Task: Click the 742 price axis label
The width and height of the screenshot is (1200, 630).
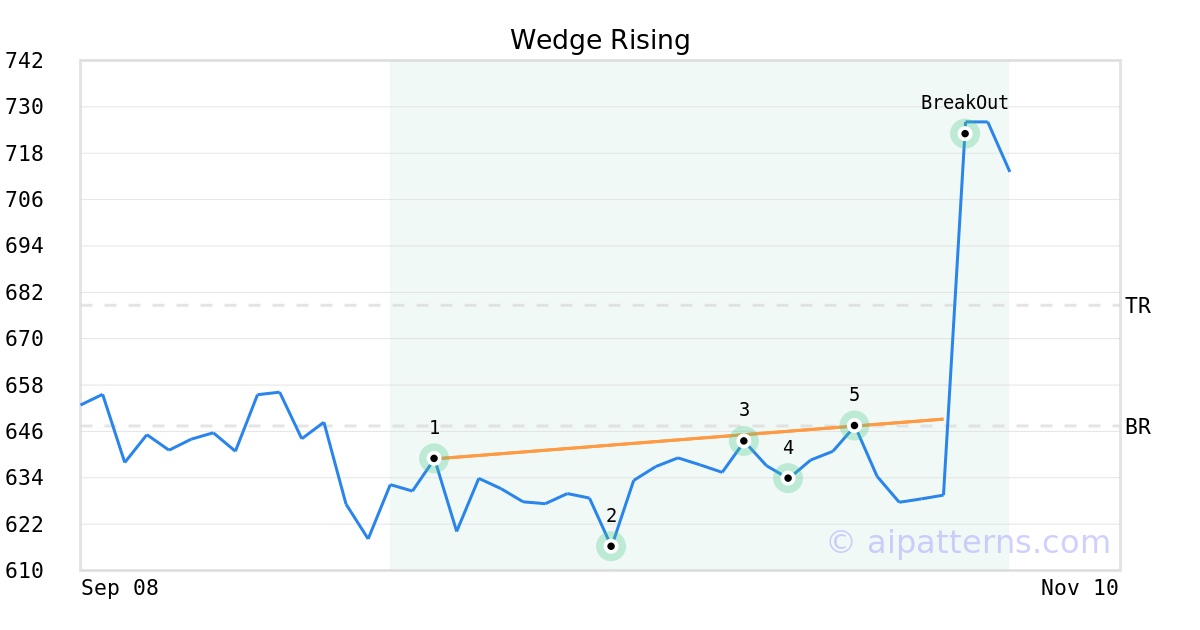Action: 25,61
